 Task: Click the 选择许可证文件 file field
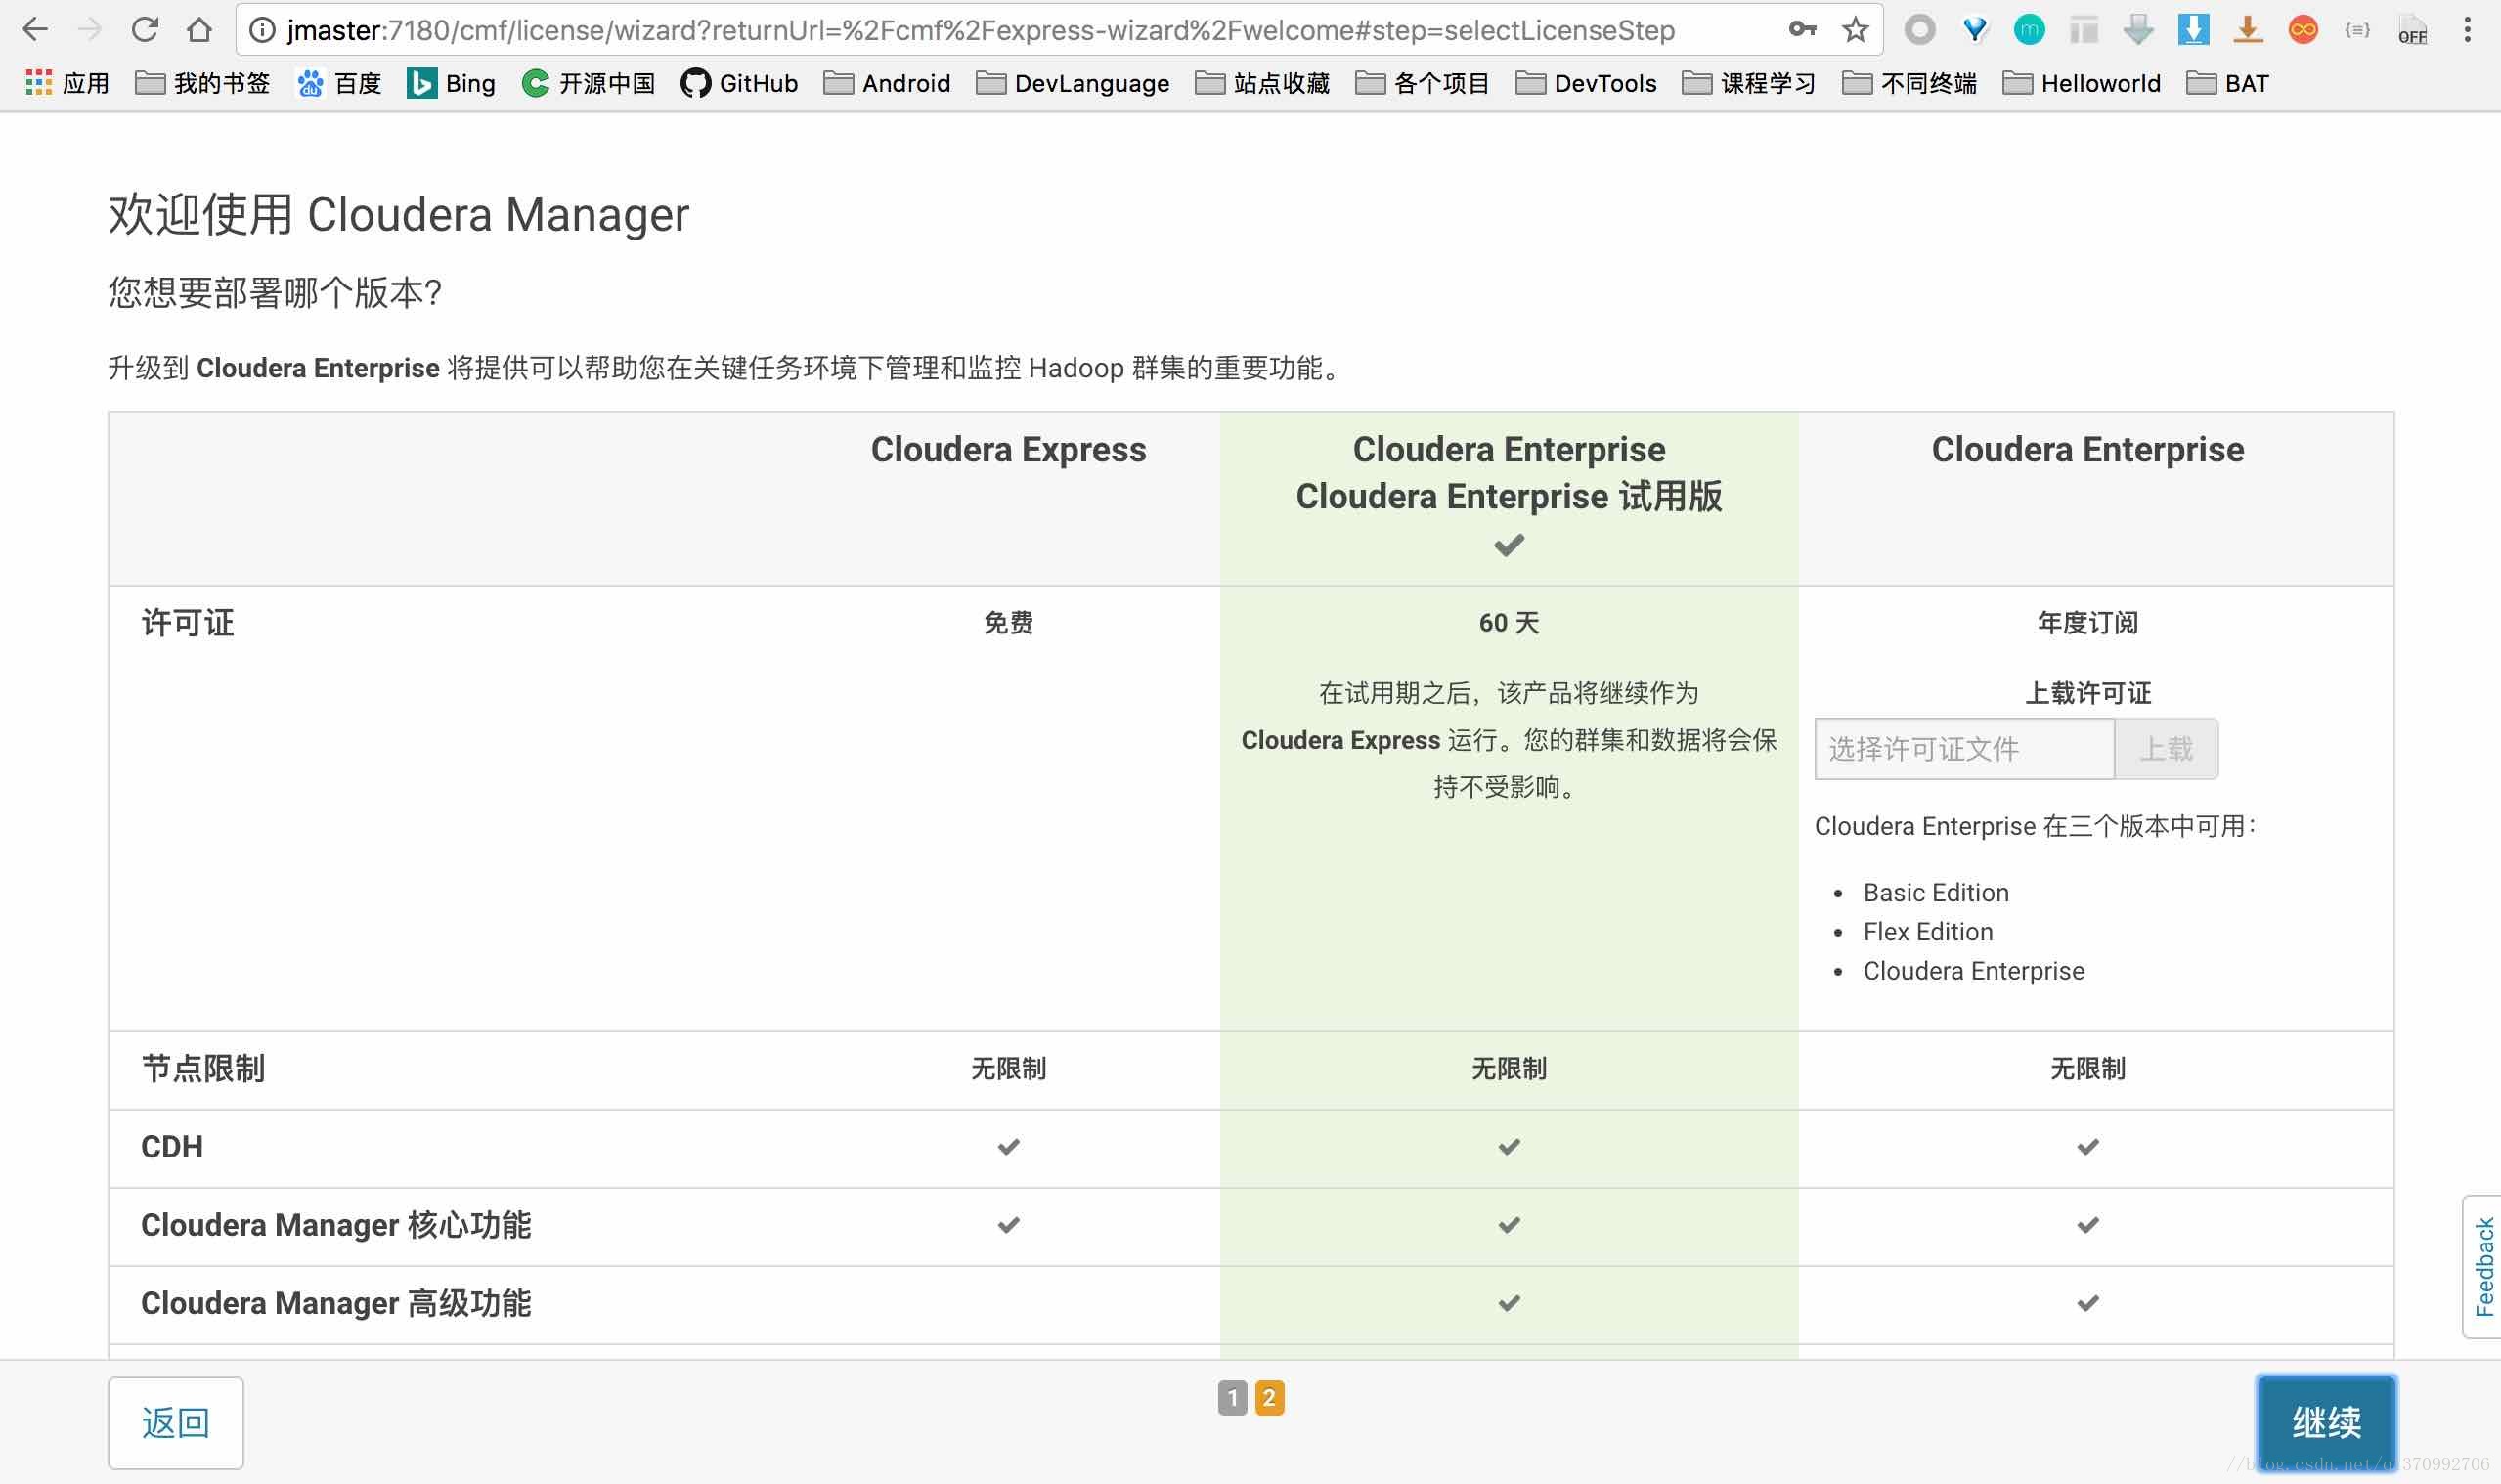[x=1964, y=748]
